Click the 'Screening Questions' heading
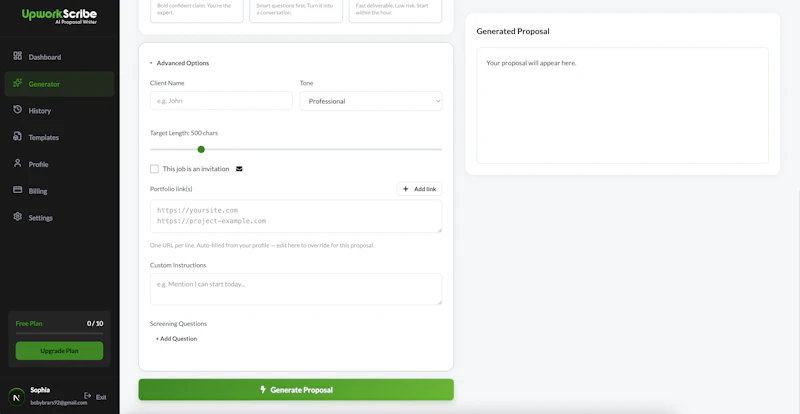This screenshot has width=800, height=414. [x=178, y=324]
